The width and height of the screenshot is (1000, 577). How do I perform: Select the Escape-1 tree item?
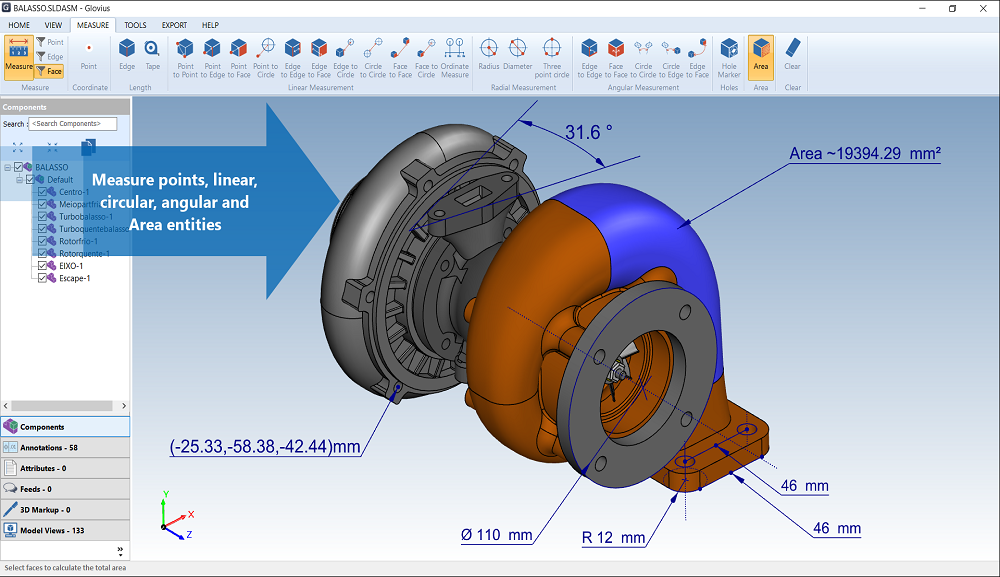[x=75, y=278]
